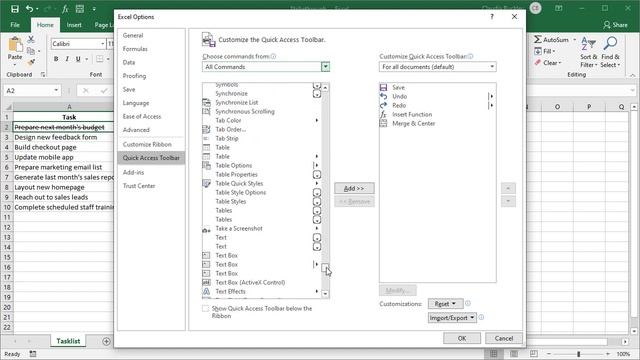Switch to the Insert ribbon tab
This screenshot has height=360, width=640.
click(74, 25)
